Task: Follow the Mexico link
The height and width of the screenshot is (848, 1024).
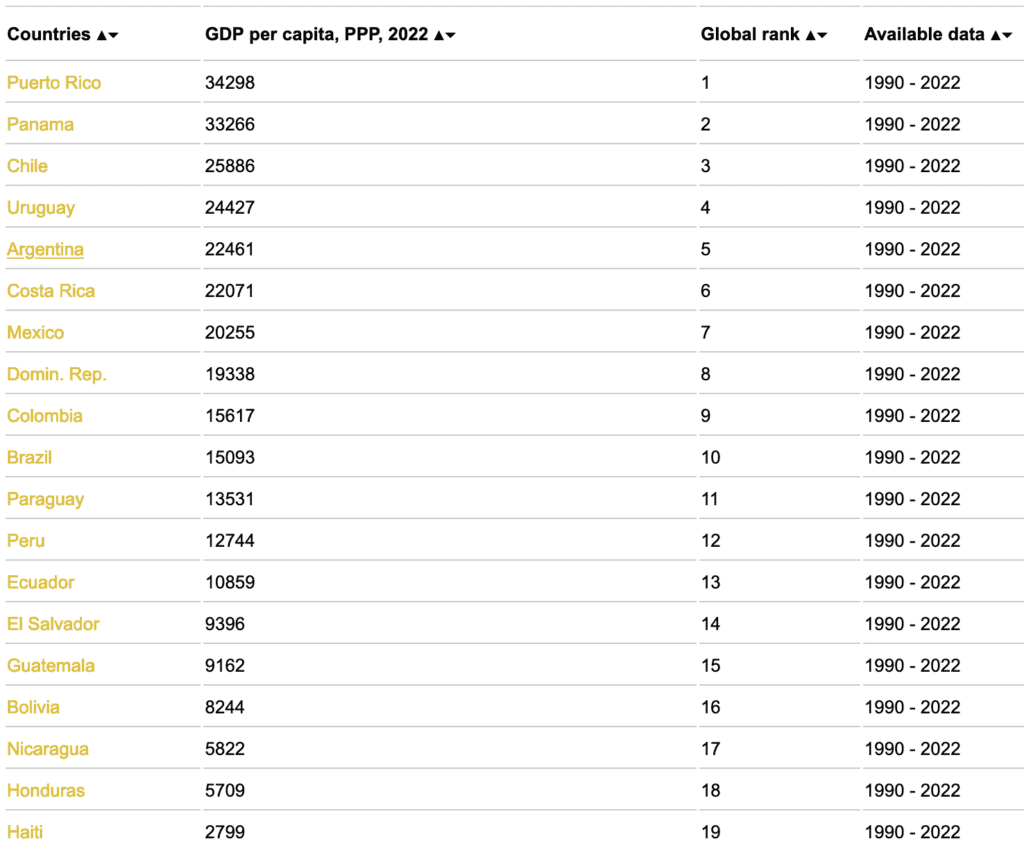Action: click(x=35, y=333)
